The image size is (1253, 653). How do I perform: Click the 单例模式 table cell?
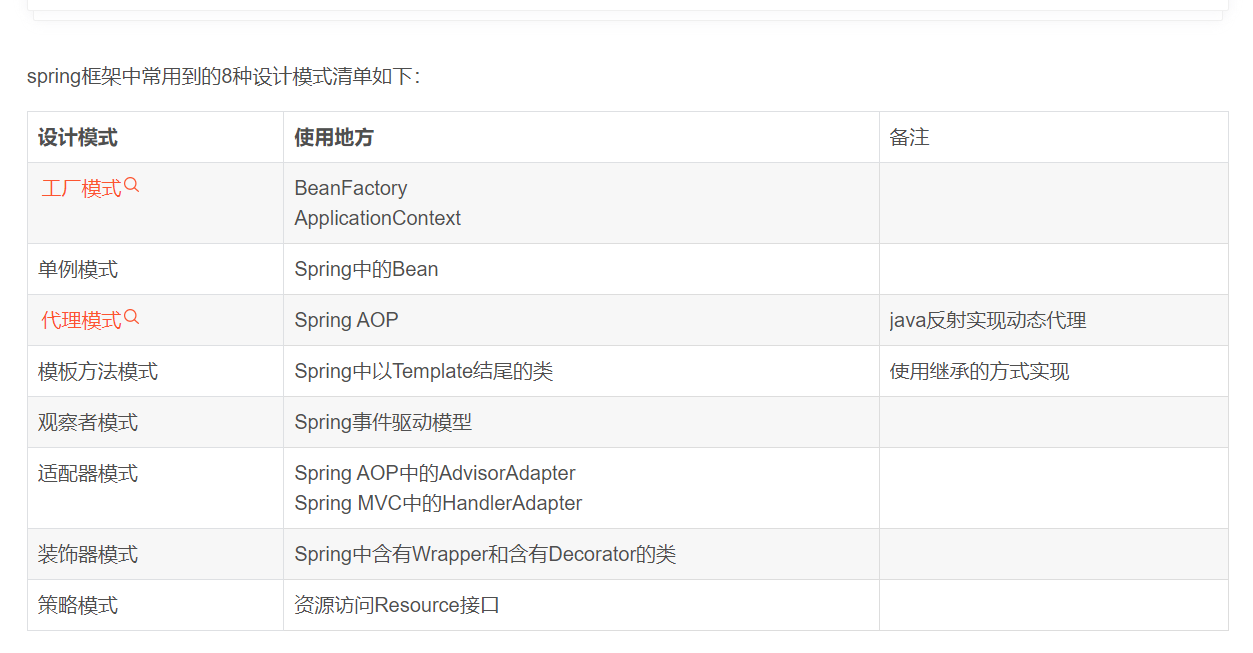click(78, 270)
